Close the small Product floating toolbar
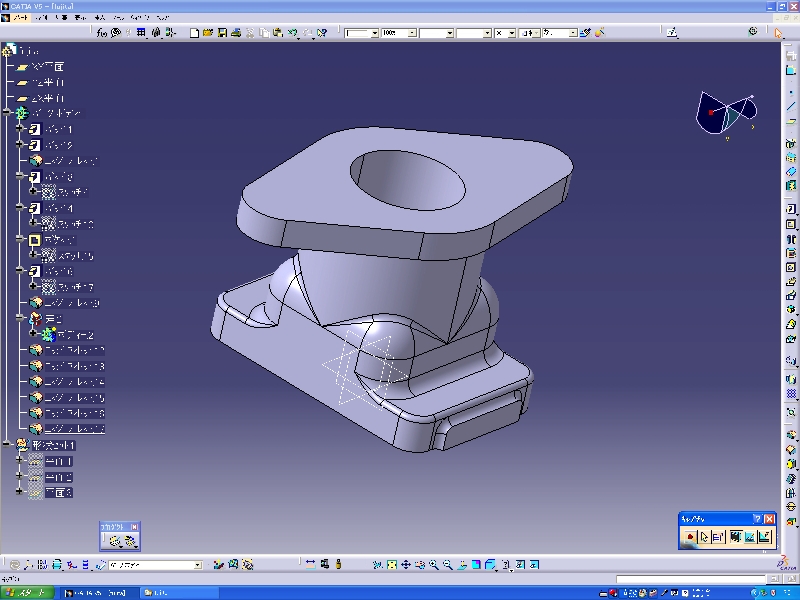 (x=134, y=527)
